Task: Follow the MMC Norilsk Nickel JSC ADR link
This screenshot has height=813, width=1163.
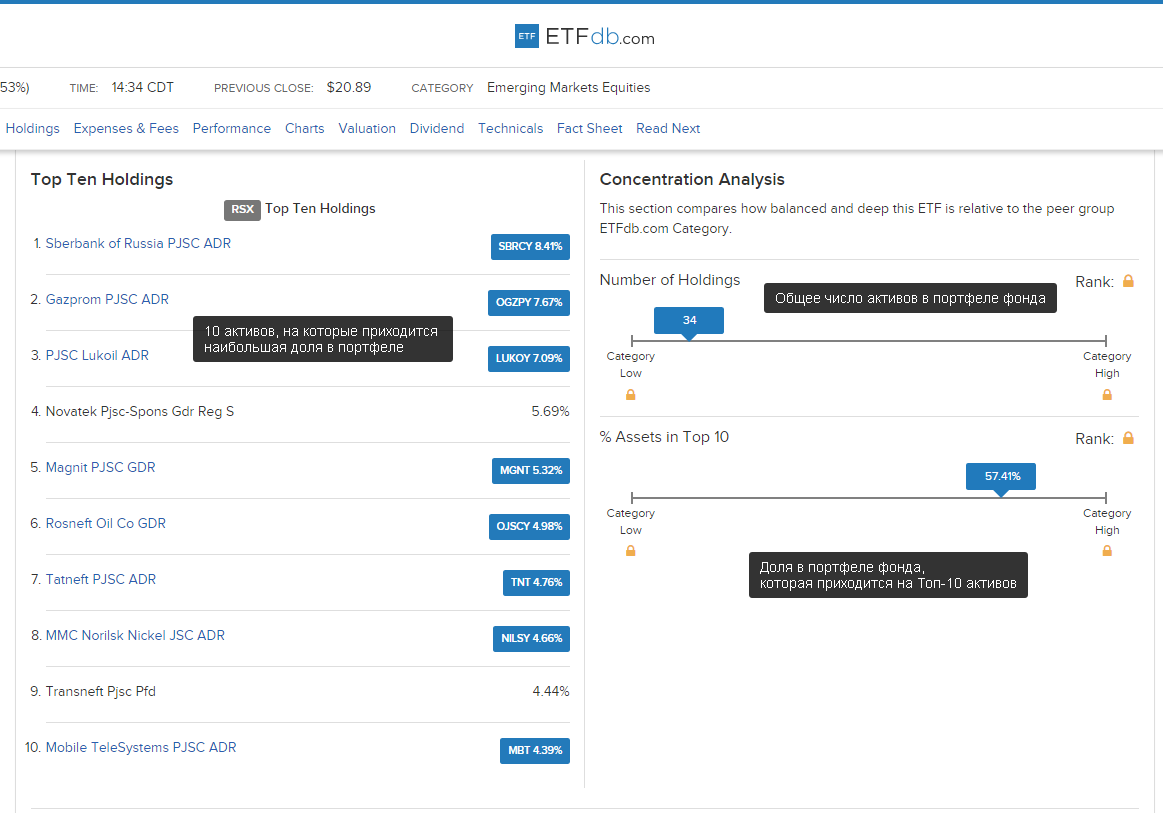Action: pos(135,635)
